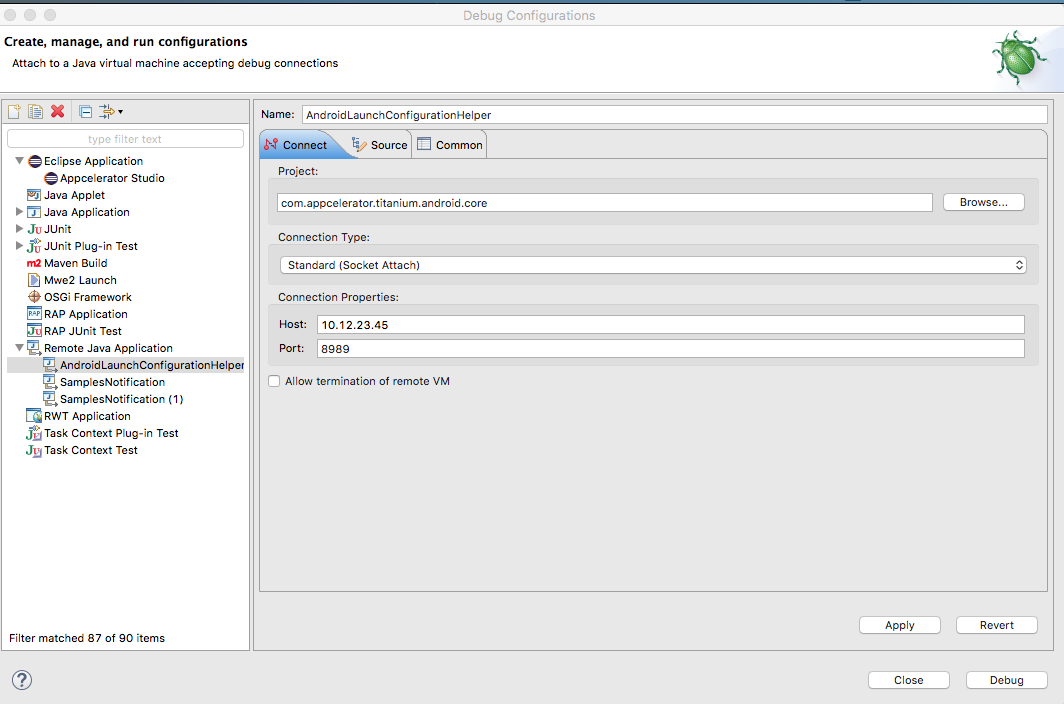Select the SamplesNotification configuration
The image size is (1064, 704).
click(111, 381)
